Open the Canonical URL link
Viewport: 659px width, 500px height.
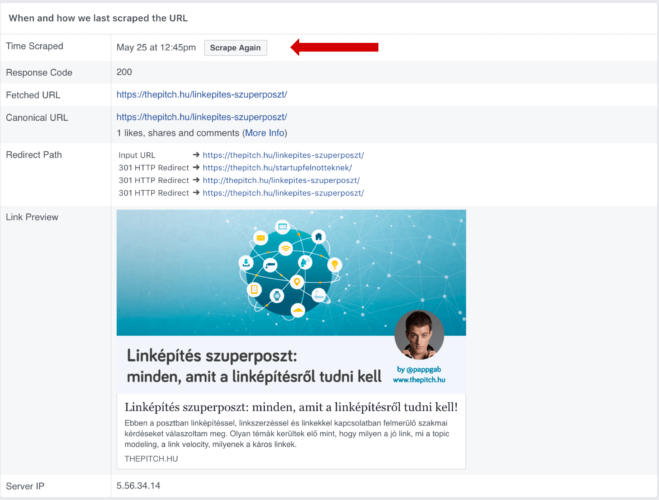[202, 117]
